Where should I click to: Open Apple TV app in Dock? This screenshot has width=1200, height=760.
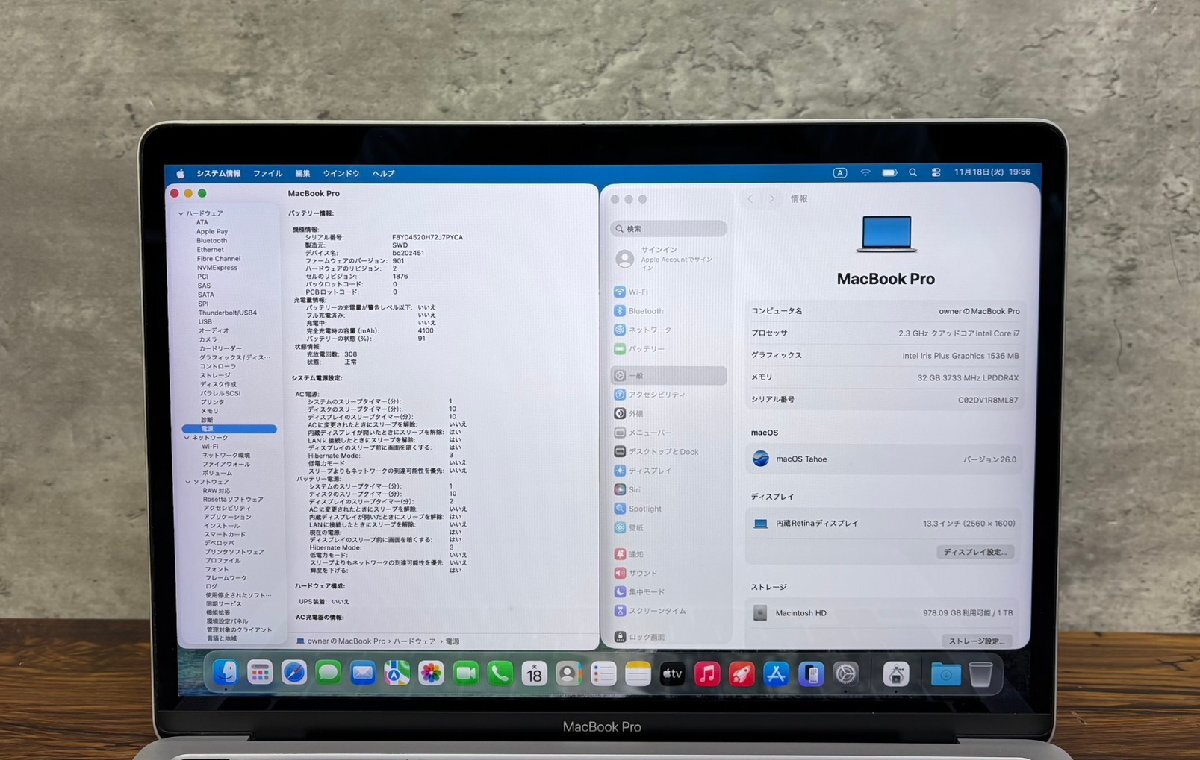click(672, 674)
